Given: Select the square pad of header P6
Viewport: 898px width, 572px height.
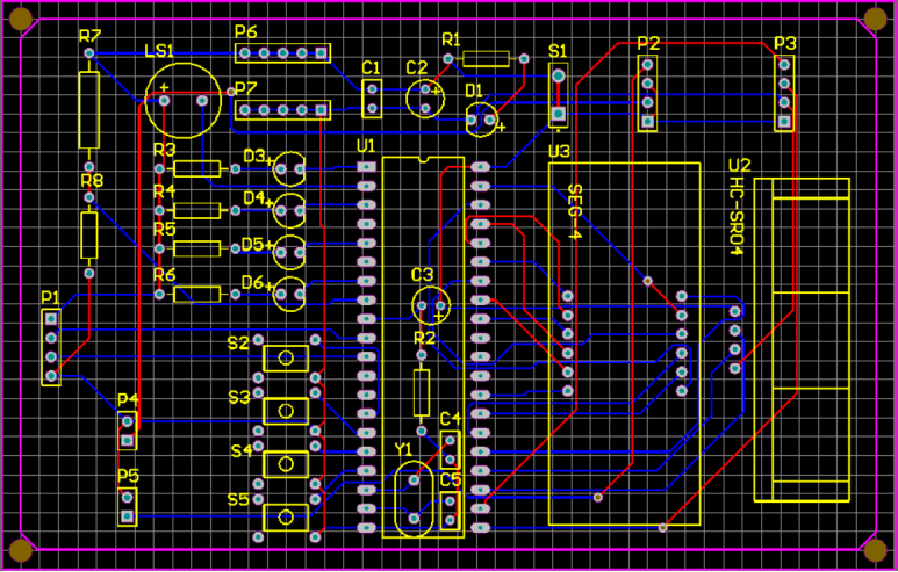Looking at the screenshot, I should (x=321, y=53).
